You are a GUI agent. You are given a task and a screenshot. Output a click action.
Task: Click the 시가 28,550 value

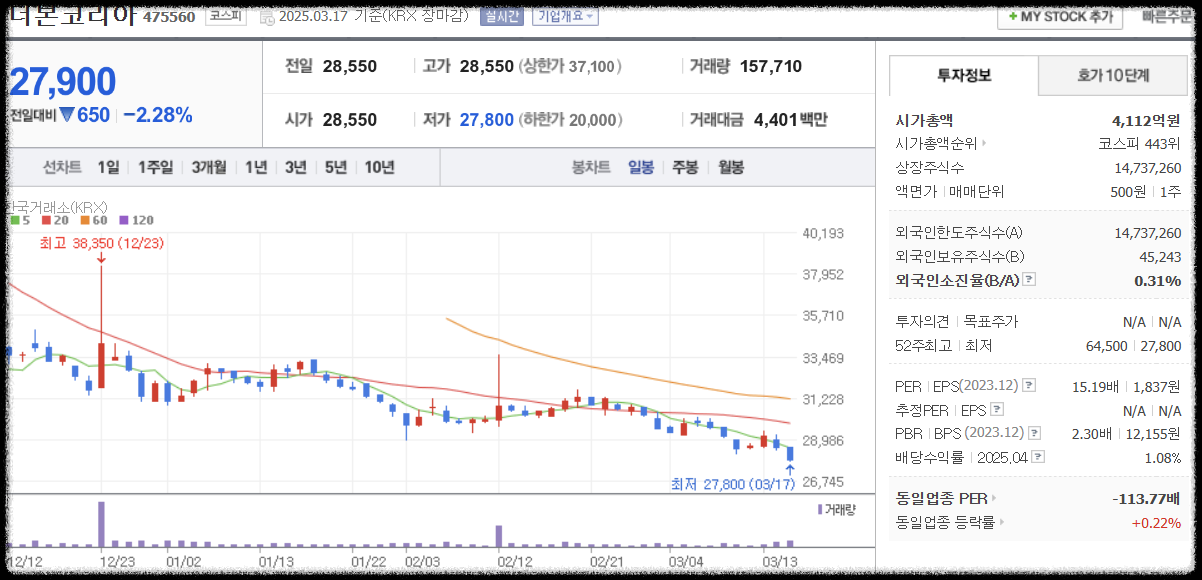tap(350, 120)
